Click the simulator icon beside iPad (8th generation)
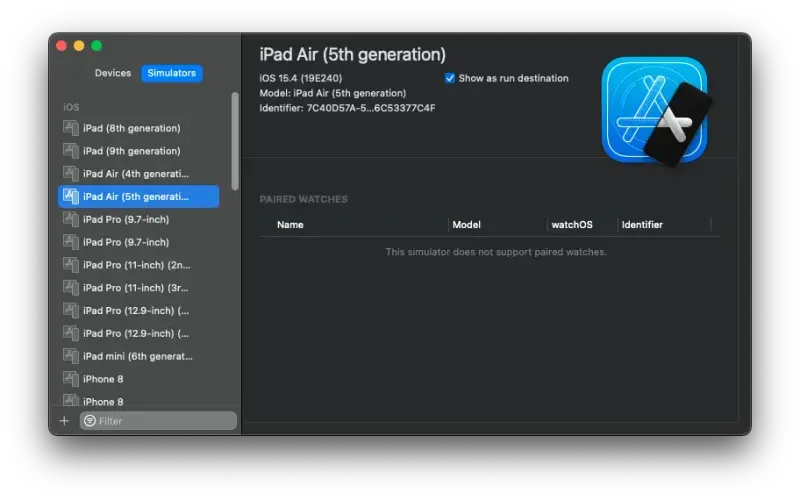 coord(70,128)
